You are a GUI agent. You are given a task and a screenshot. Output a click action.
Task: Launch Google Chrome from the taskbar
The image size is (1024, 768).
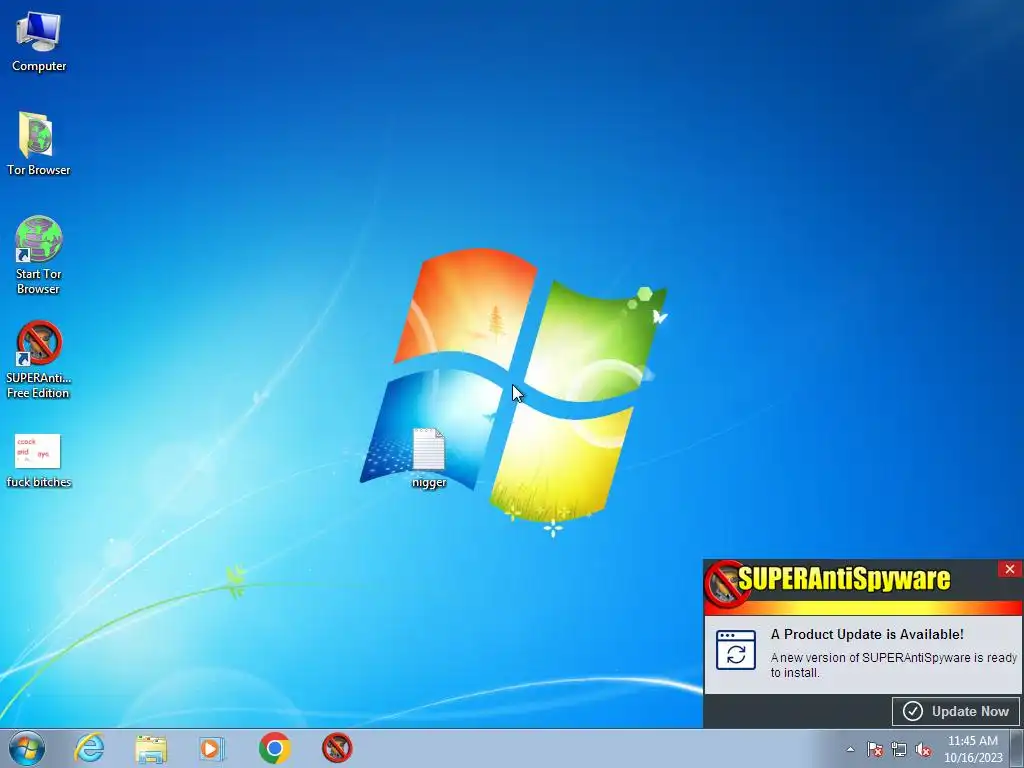(x=274, y=748)
